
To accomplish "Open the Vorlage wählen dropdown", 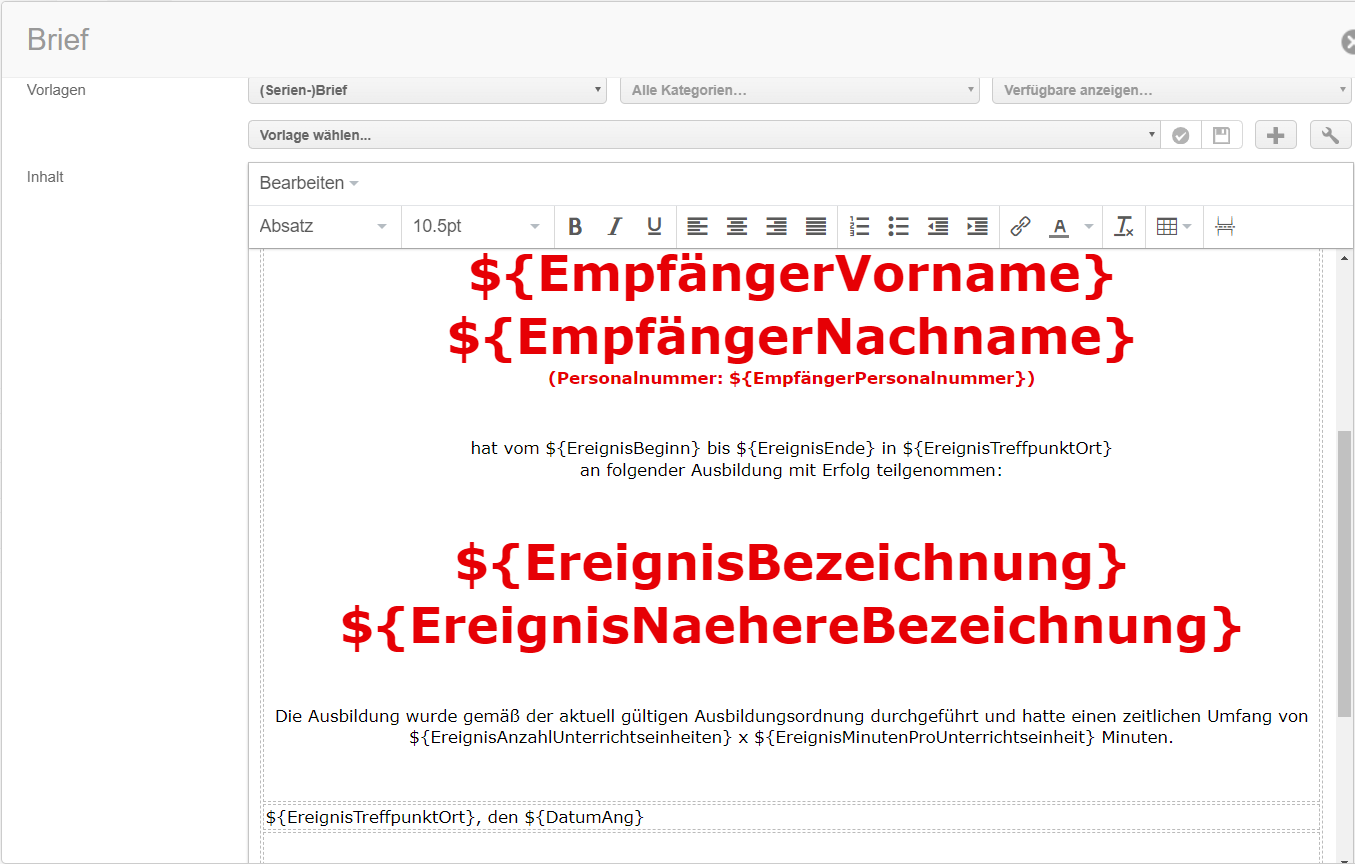I will point(704,135).
